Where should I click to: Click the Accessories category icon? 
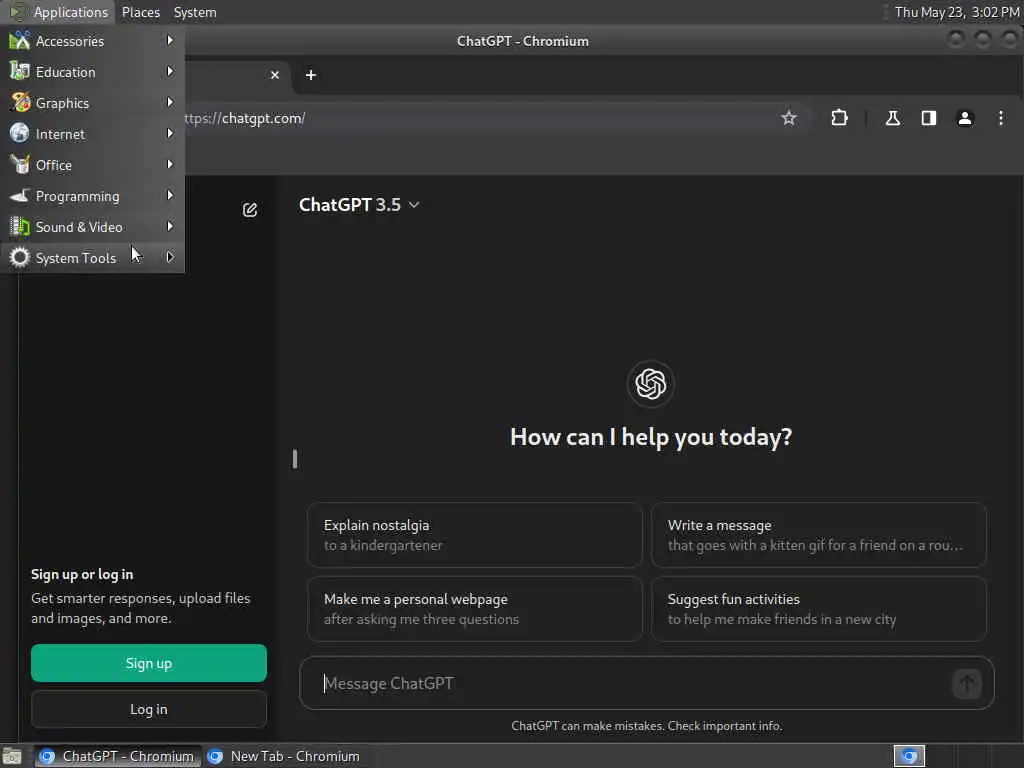(x=20, y=40)
